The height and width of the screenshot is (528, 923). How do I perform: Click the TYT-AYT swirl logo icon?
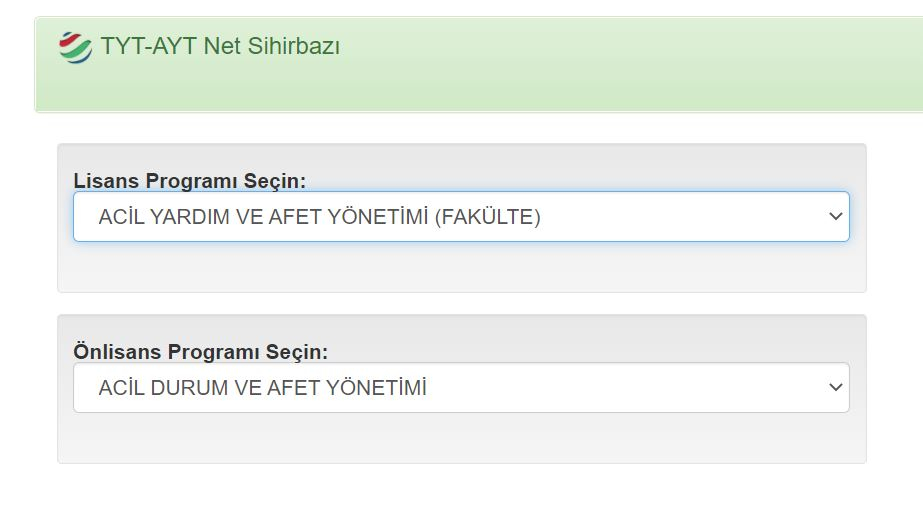pos(75,47)
